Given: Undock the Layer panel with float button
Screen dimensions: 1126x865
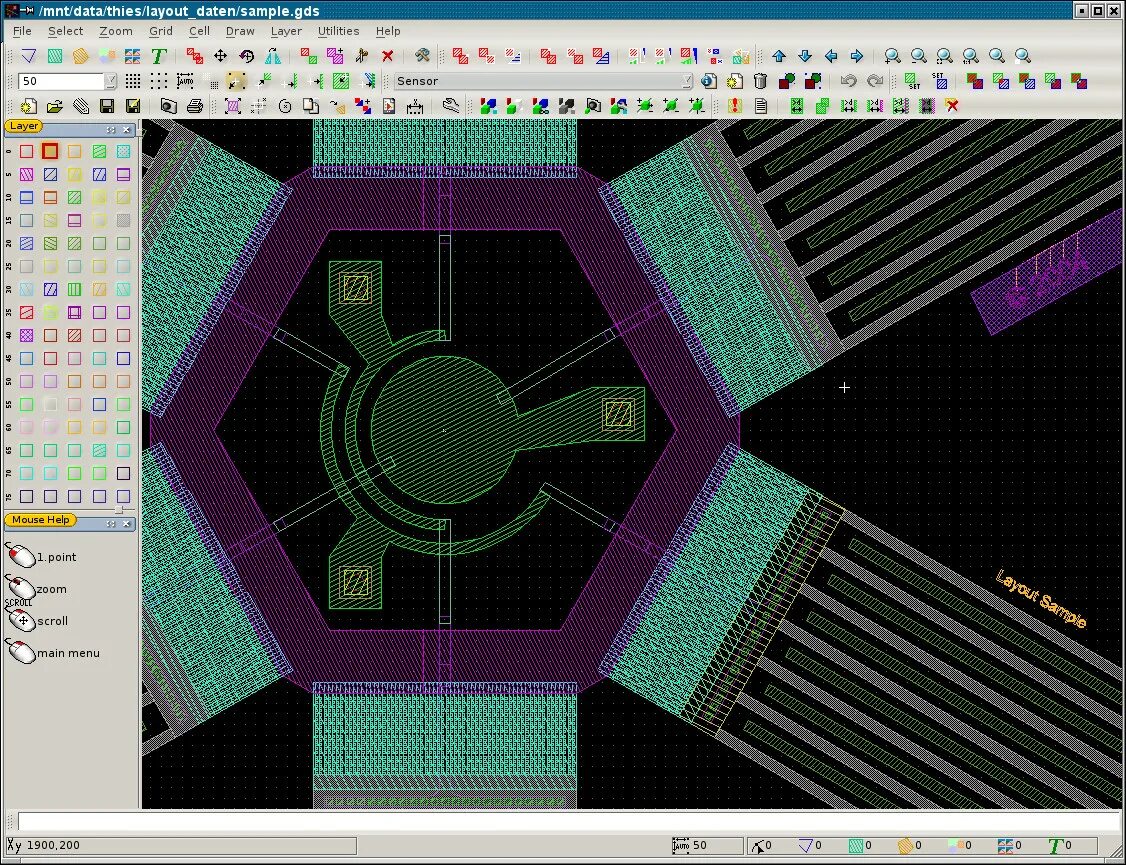Looking at the screenshot, I should tap(111, 130).
